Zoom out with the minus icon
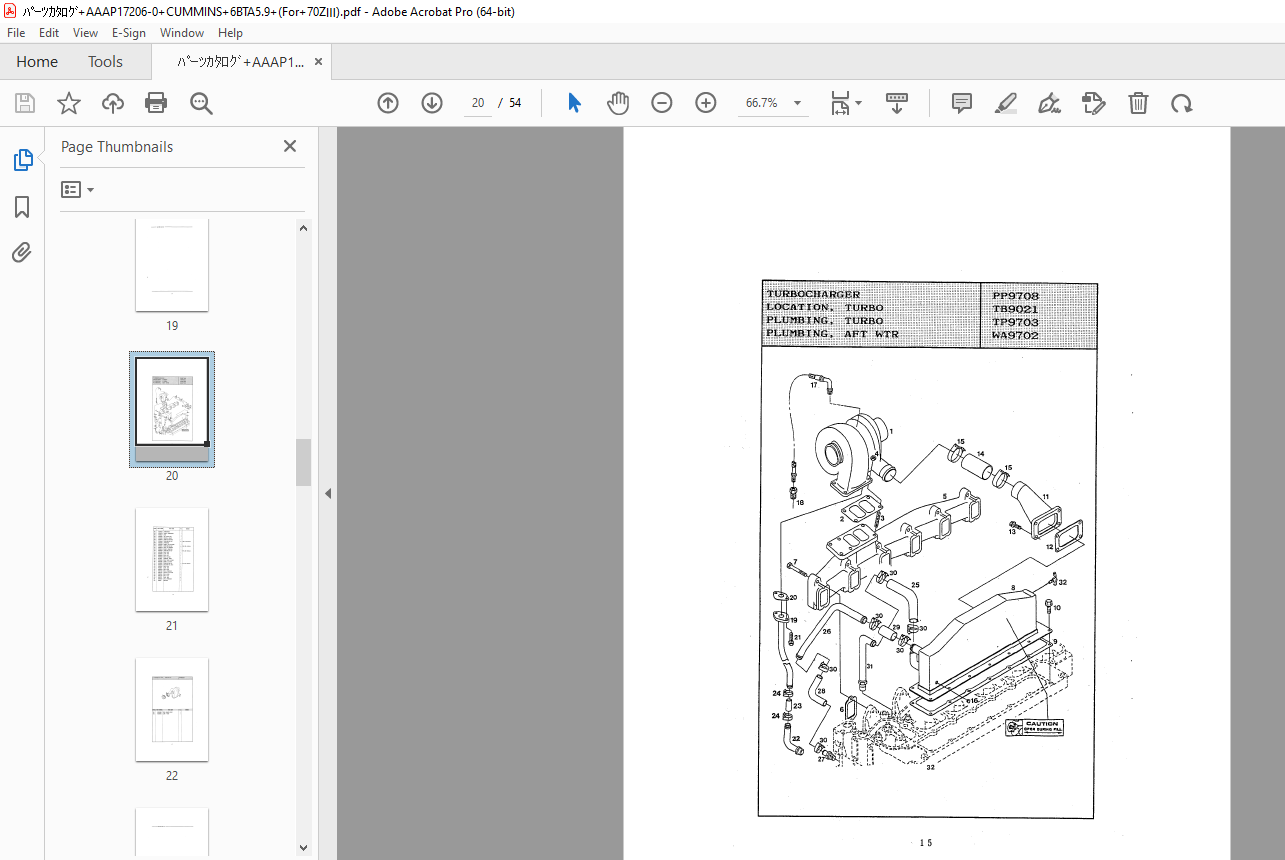1285x860 pixels. (x=662, y=103)
